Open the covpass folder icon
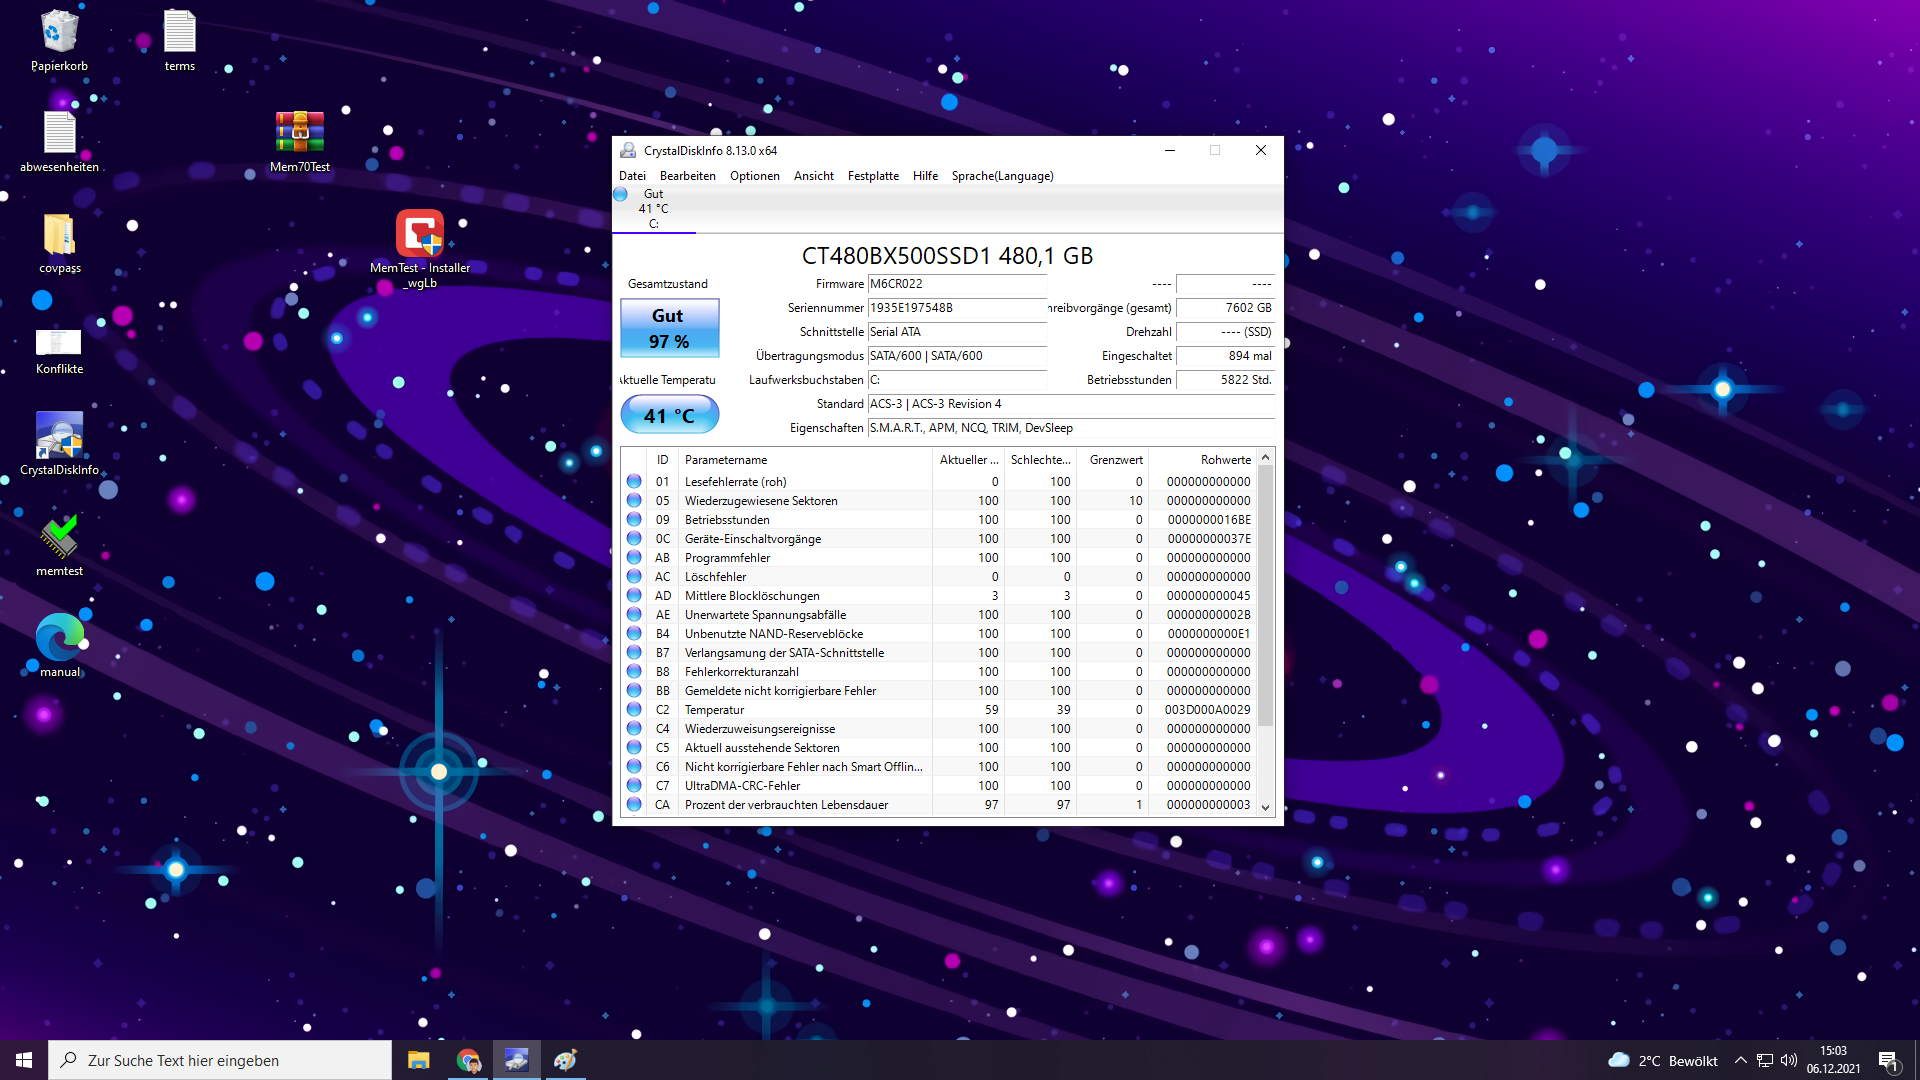 coord(59,237)
